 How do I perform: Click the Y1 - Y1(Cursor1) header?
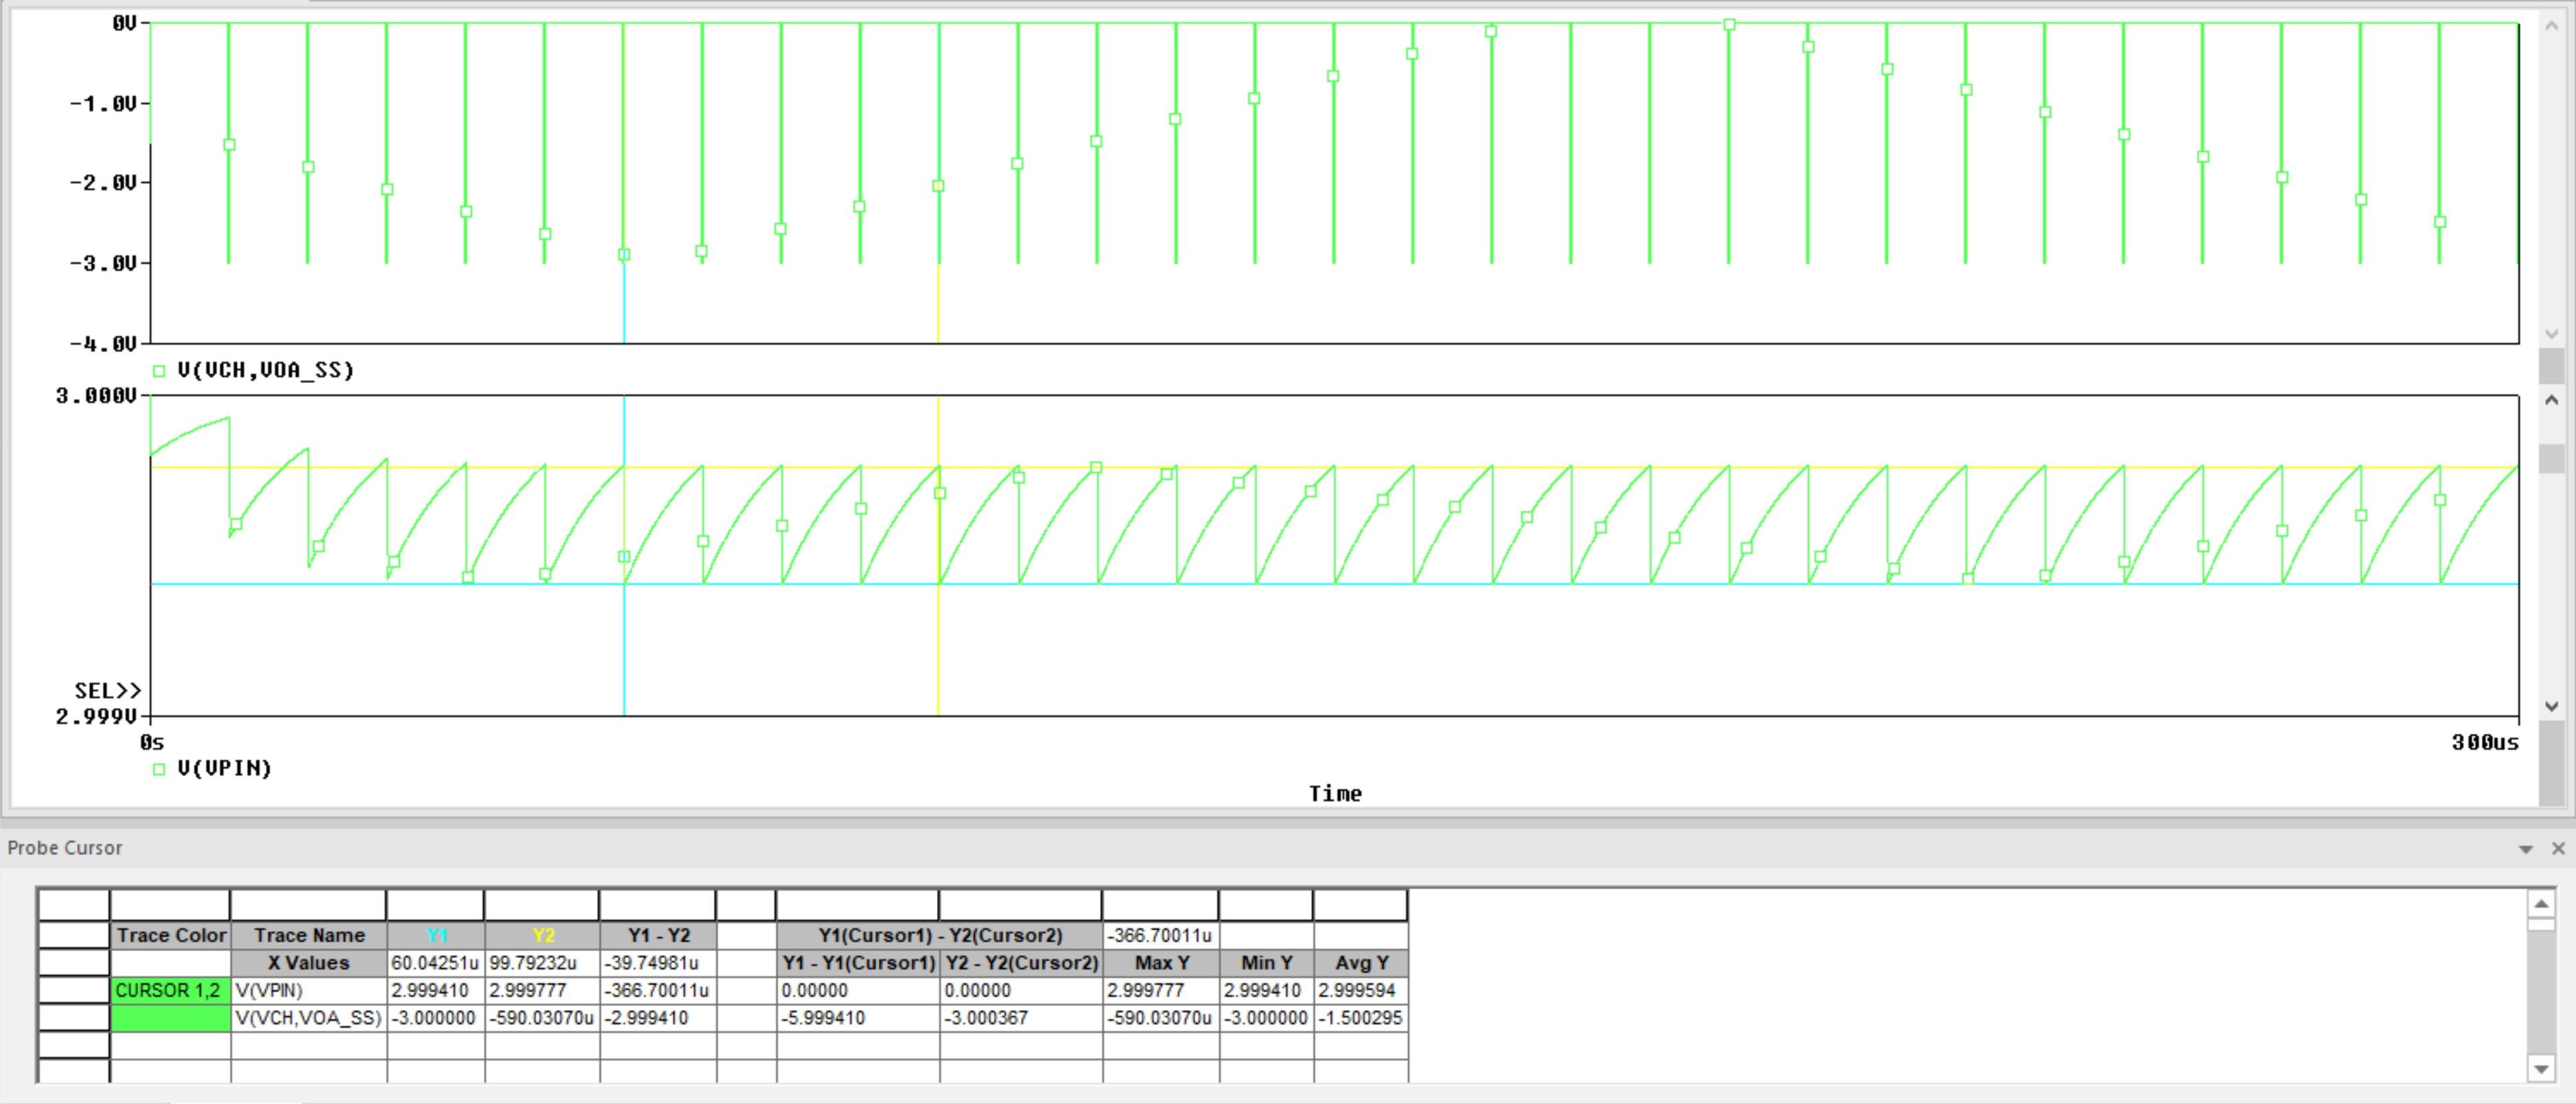858,963
